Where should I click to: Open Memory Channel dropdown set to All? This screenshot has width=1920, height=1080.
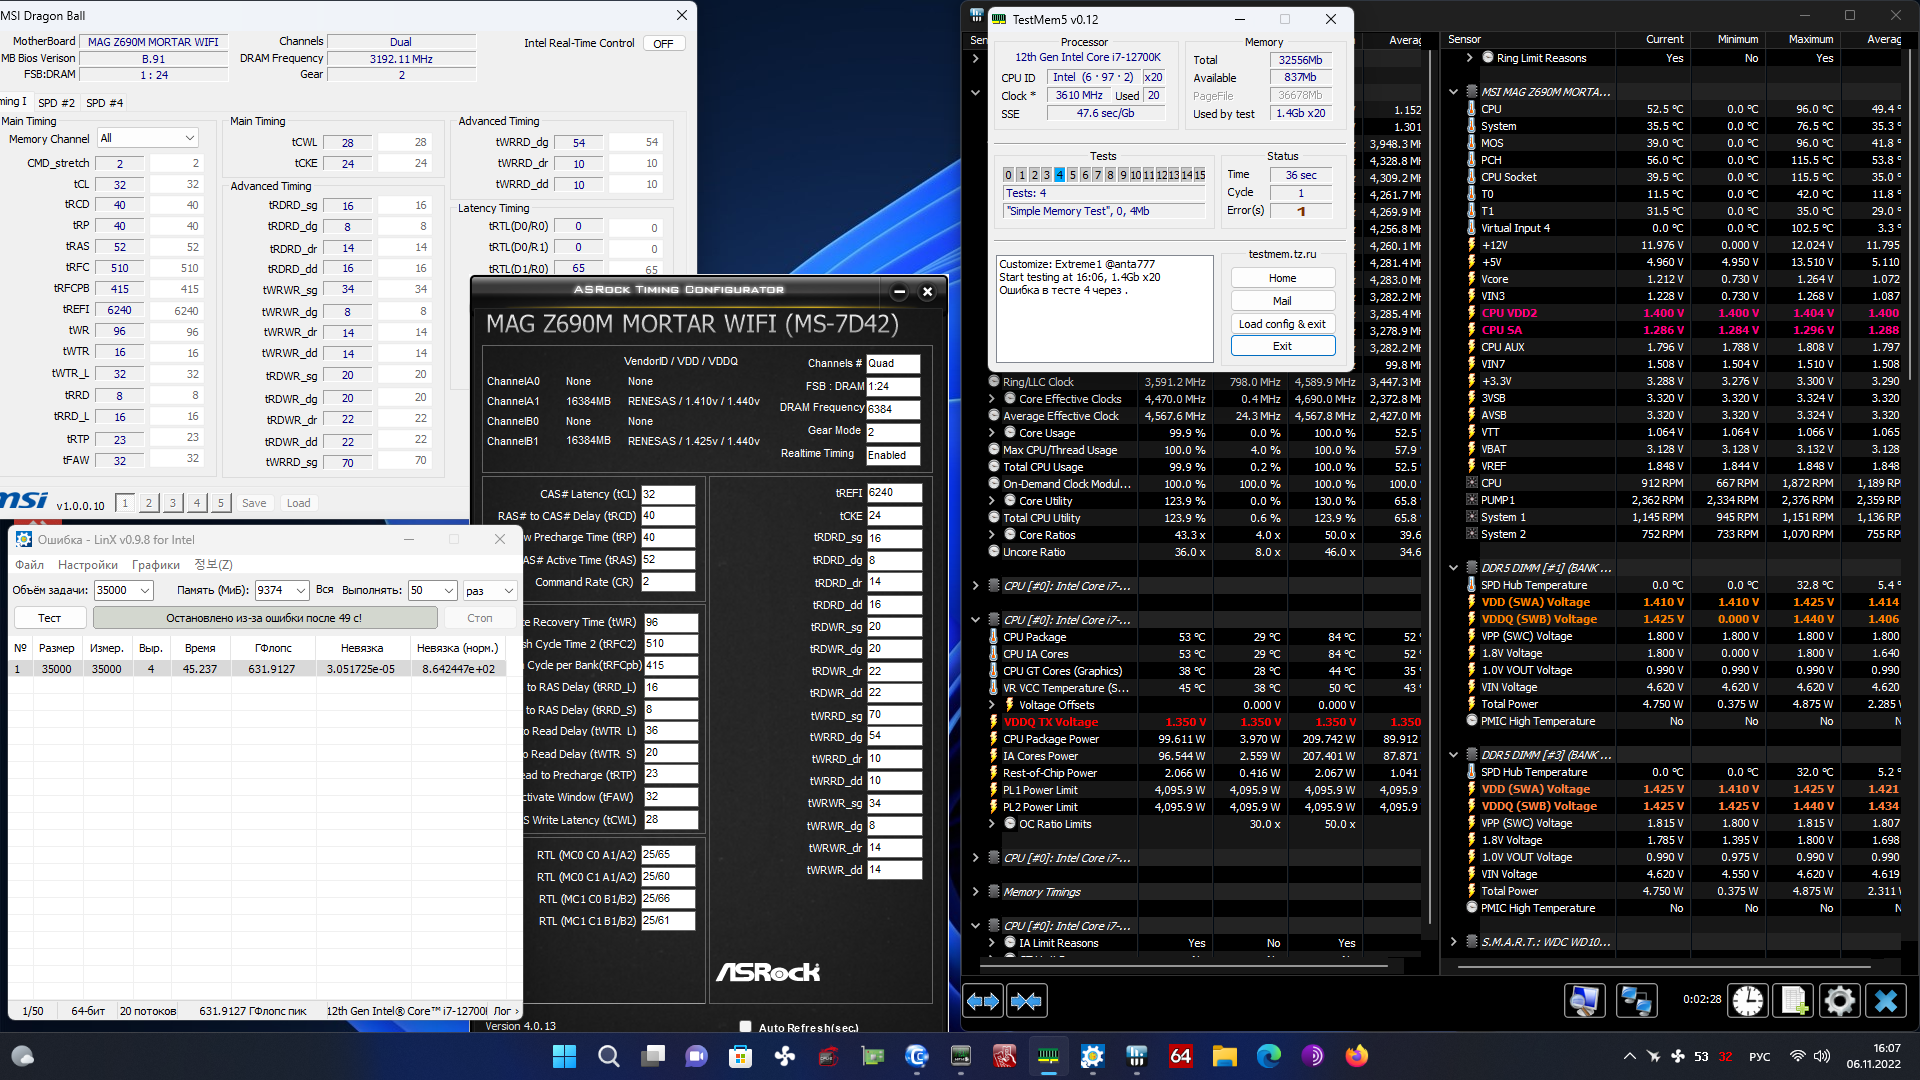pos(147,138)
